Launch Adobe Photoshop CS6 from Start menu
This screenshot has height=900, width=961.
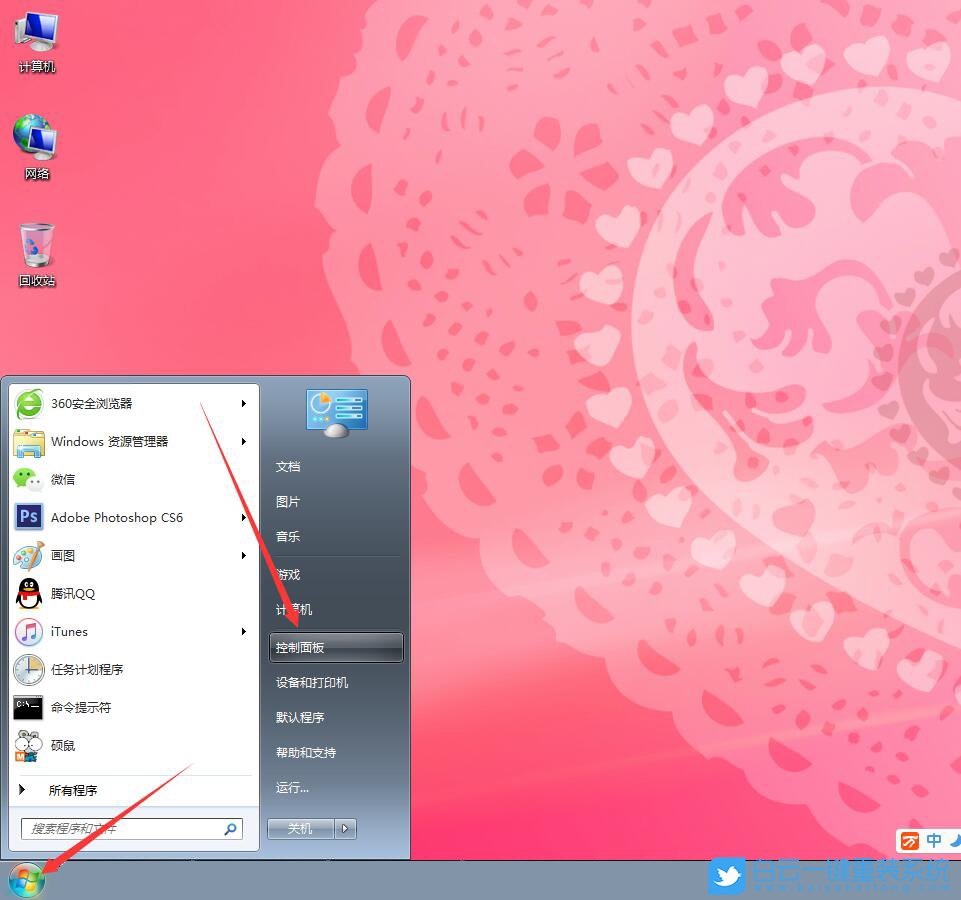(117, 517)
